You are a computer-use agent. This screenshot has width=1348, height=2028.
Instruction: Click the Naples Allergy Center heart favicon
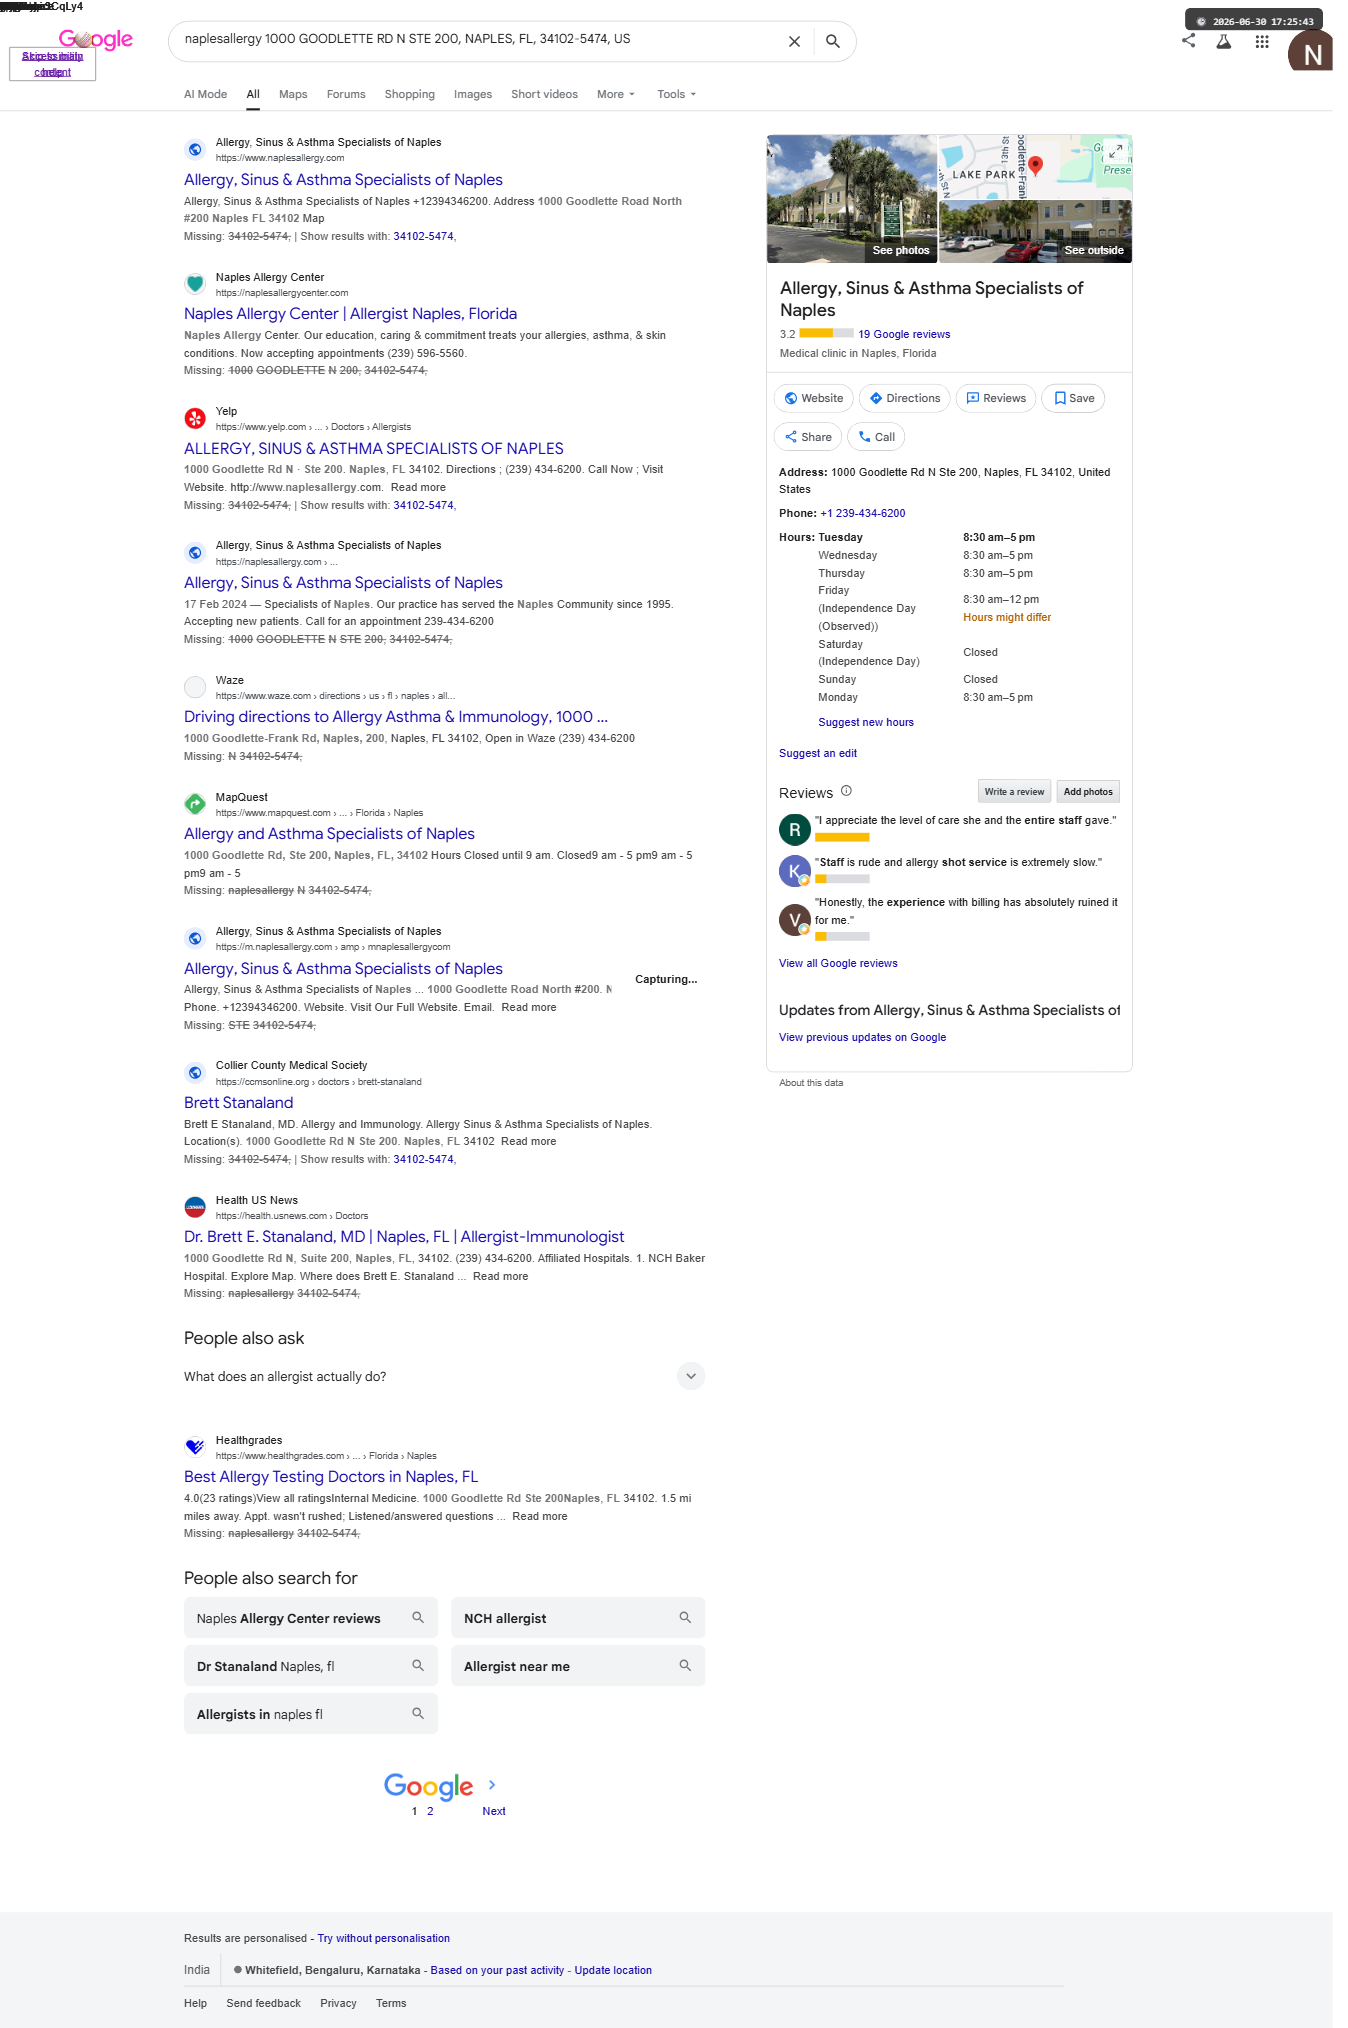(x=195, y=284)
